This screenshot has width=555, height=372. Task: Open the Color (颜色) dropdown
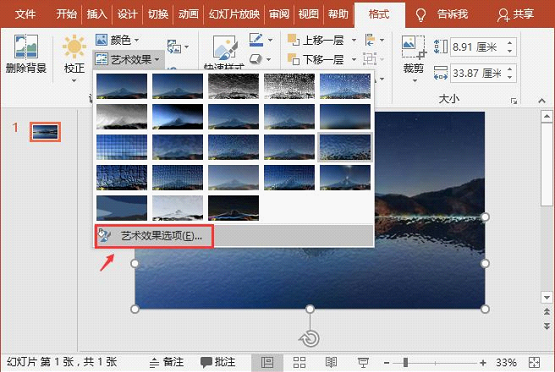click(x=117, y=40)
